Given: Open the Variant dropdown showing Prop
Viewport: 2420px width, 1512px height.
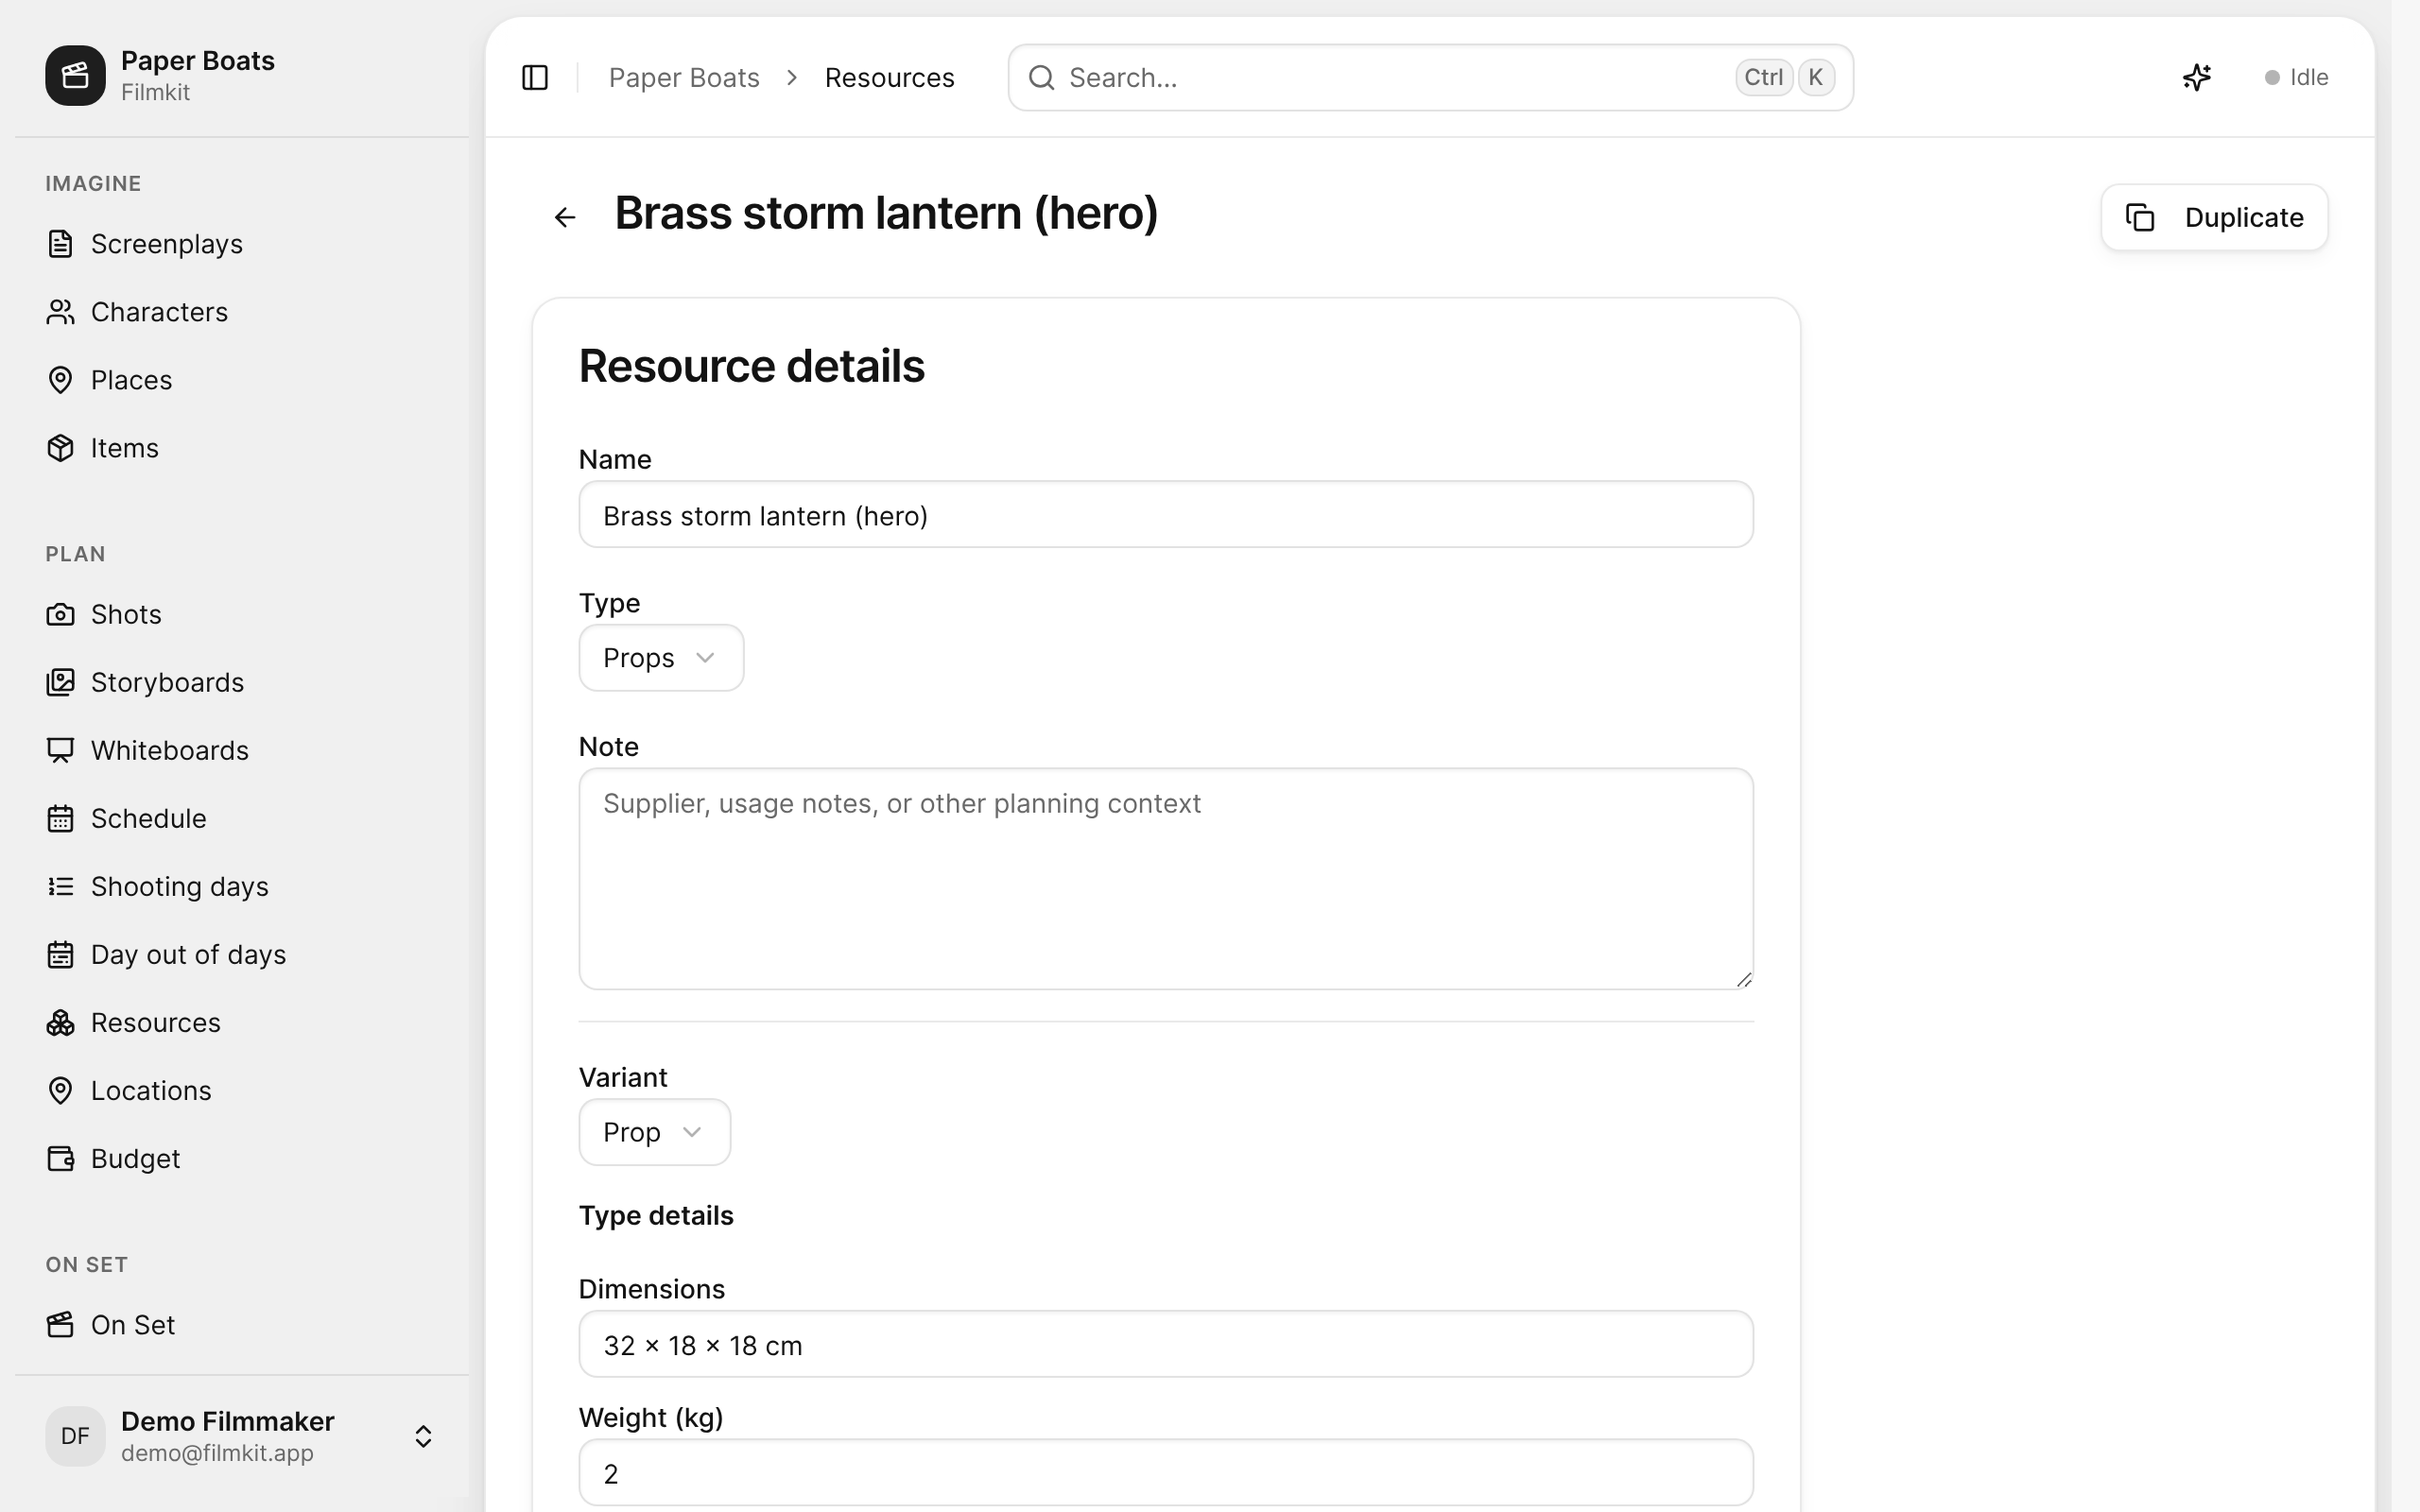Looking at the screenshot, I should pos(654,1132).
